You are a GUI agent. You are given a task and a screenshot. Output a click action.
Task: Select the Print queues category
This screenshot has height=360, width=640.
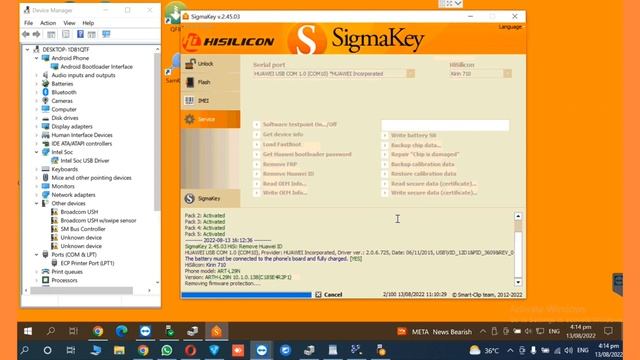pyautogui.click(x=67, y=272)
